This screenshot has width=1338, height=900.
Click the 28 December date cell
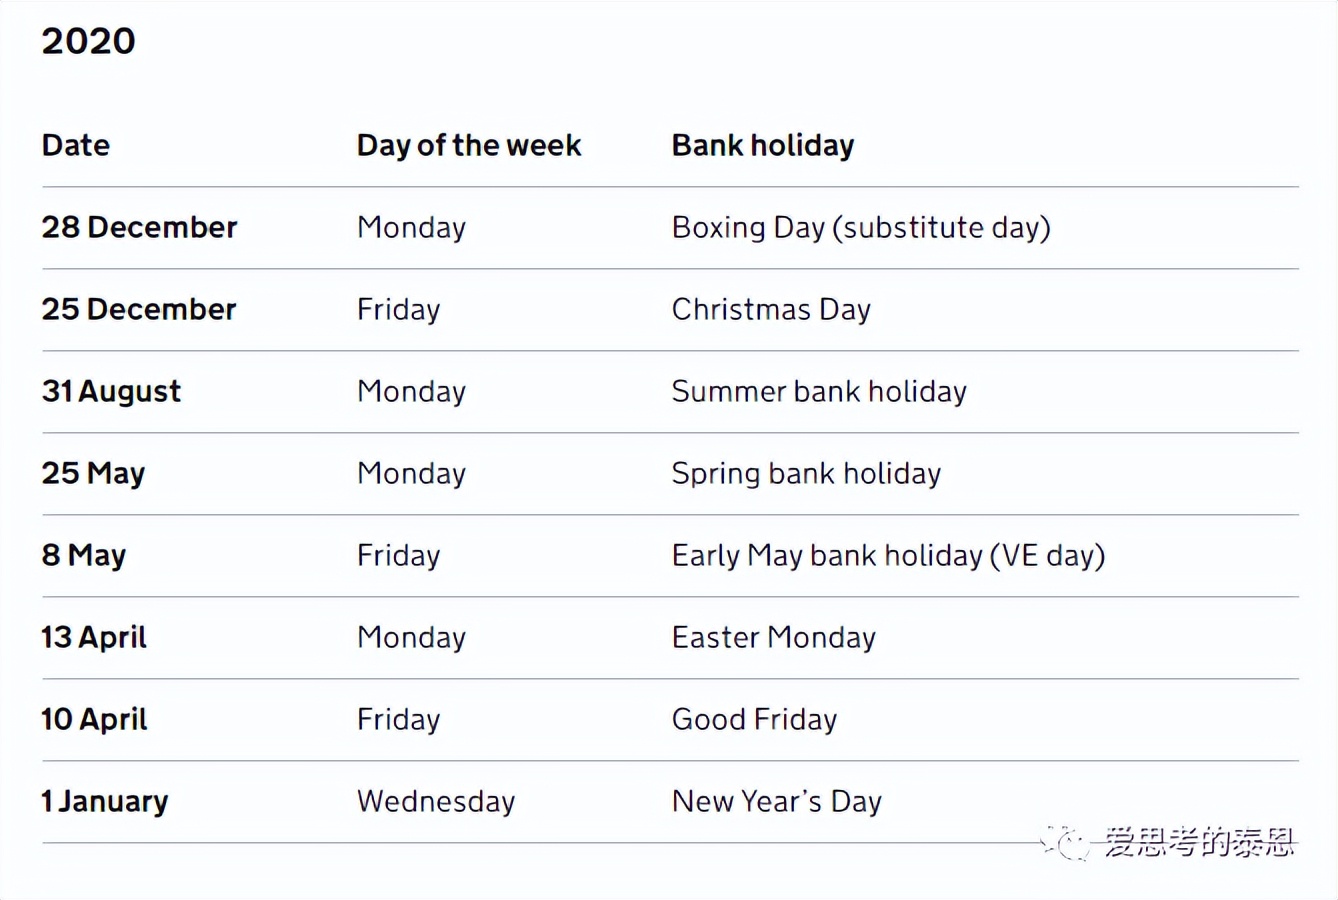click(139, 228)
